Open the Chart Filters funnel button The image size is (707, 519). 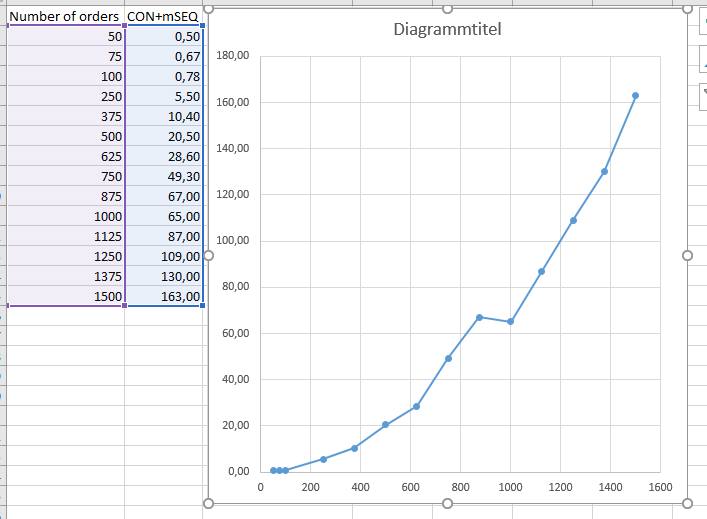702,96
